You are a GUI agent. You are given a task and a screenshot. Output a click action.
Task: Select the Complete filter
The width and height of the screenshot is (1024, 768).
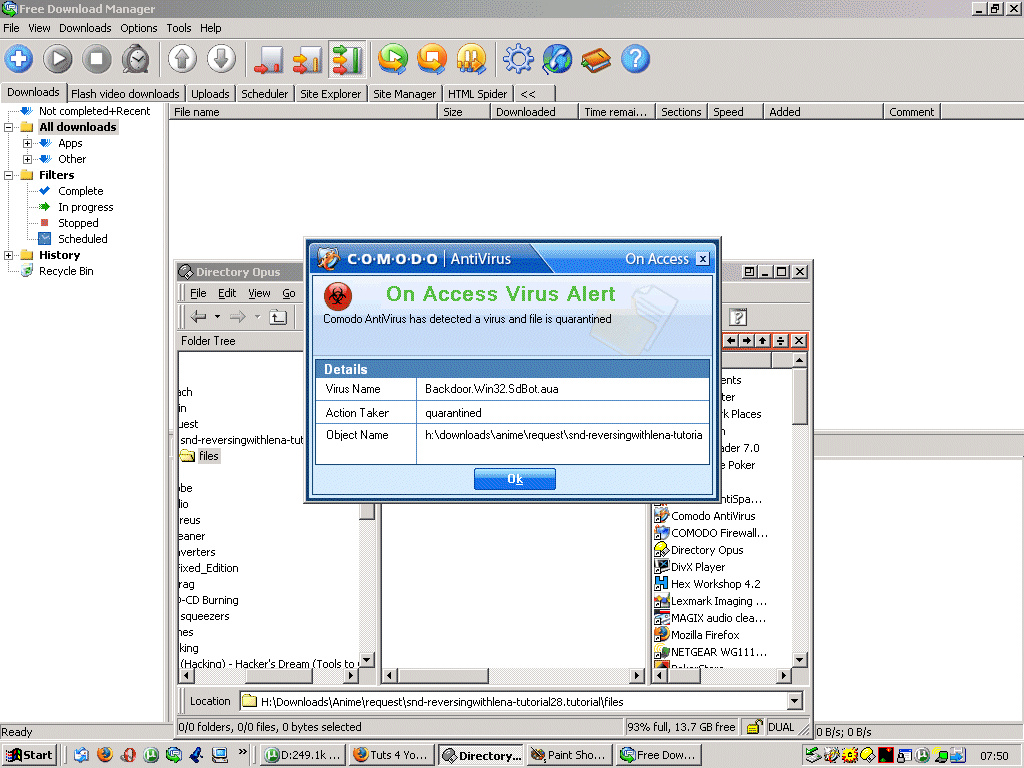(x=80, y=191)
